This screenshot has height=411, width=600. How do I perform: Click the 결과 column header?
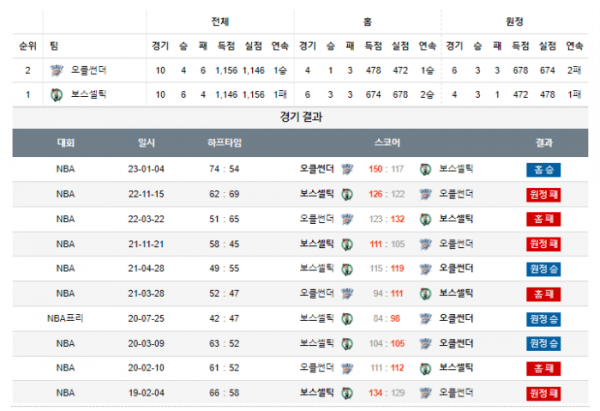pyautogui.click(x=543, y=143)
